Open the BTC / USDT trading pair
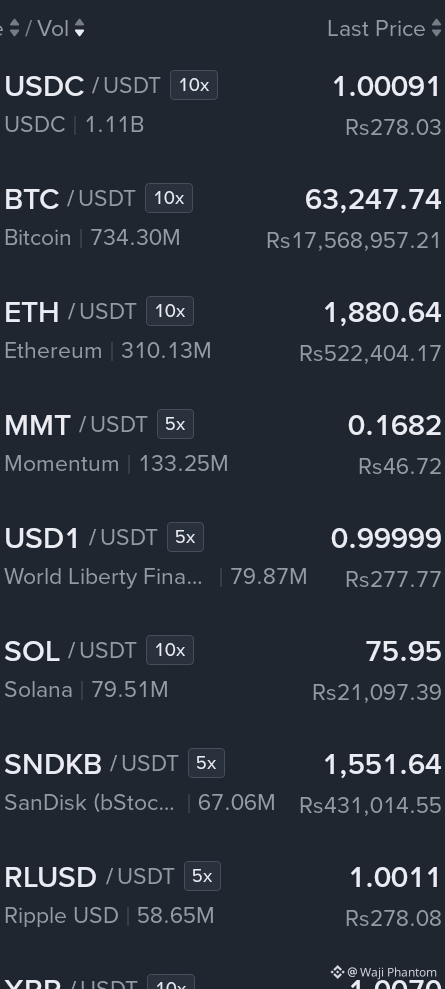Screen dimensions: 445x989 [222, 218]
